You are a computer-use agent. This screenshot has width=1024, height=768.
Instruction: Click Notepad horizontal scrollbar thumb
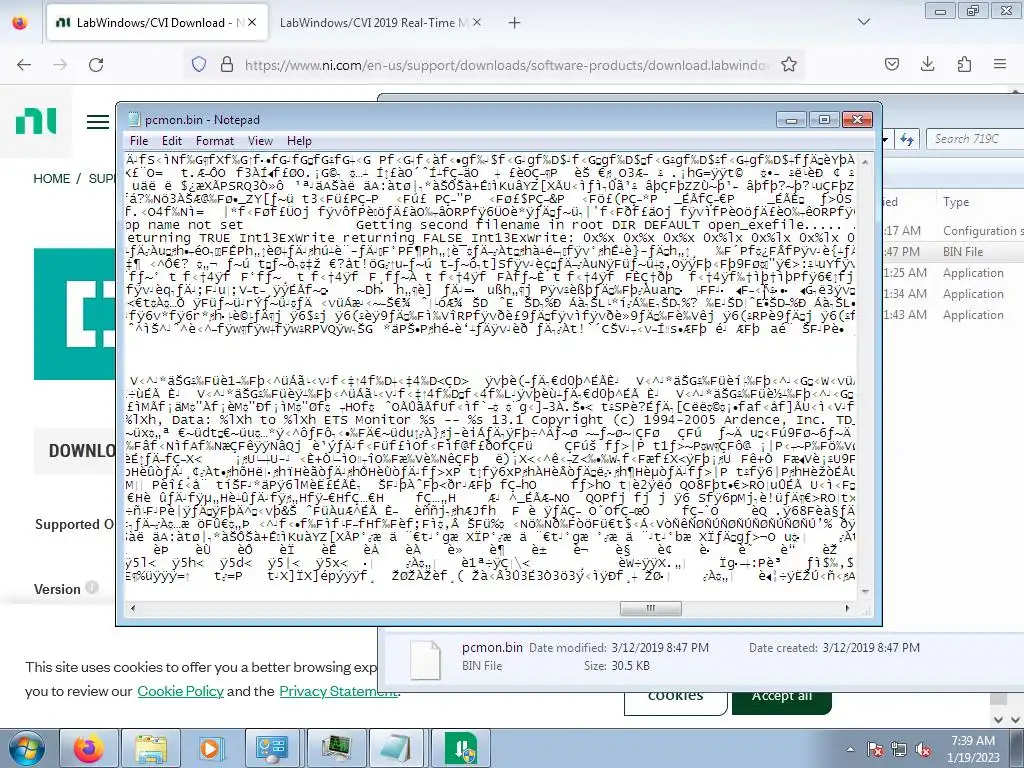650,608
